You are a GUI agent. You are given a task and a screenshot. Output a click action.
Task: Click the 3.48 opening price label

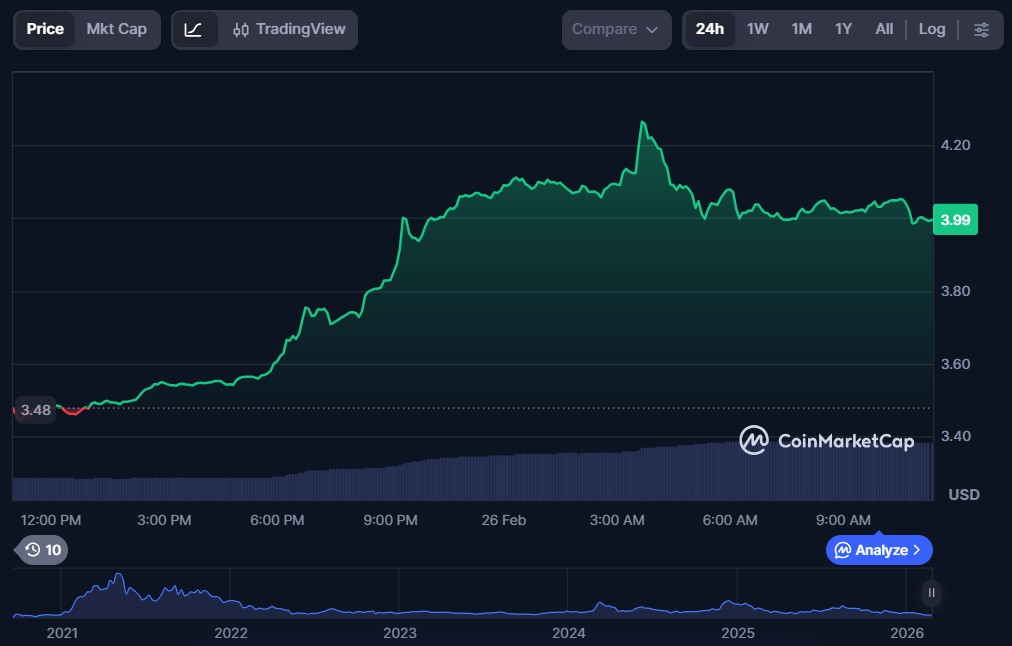(x=36, y=410)
